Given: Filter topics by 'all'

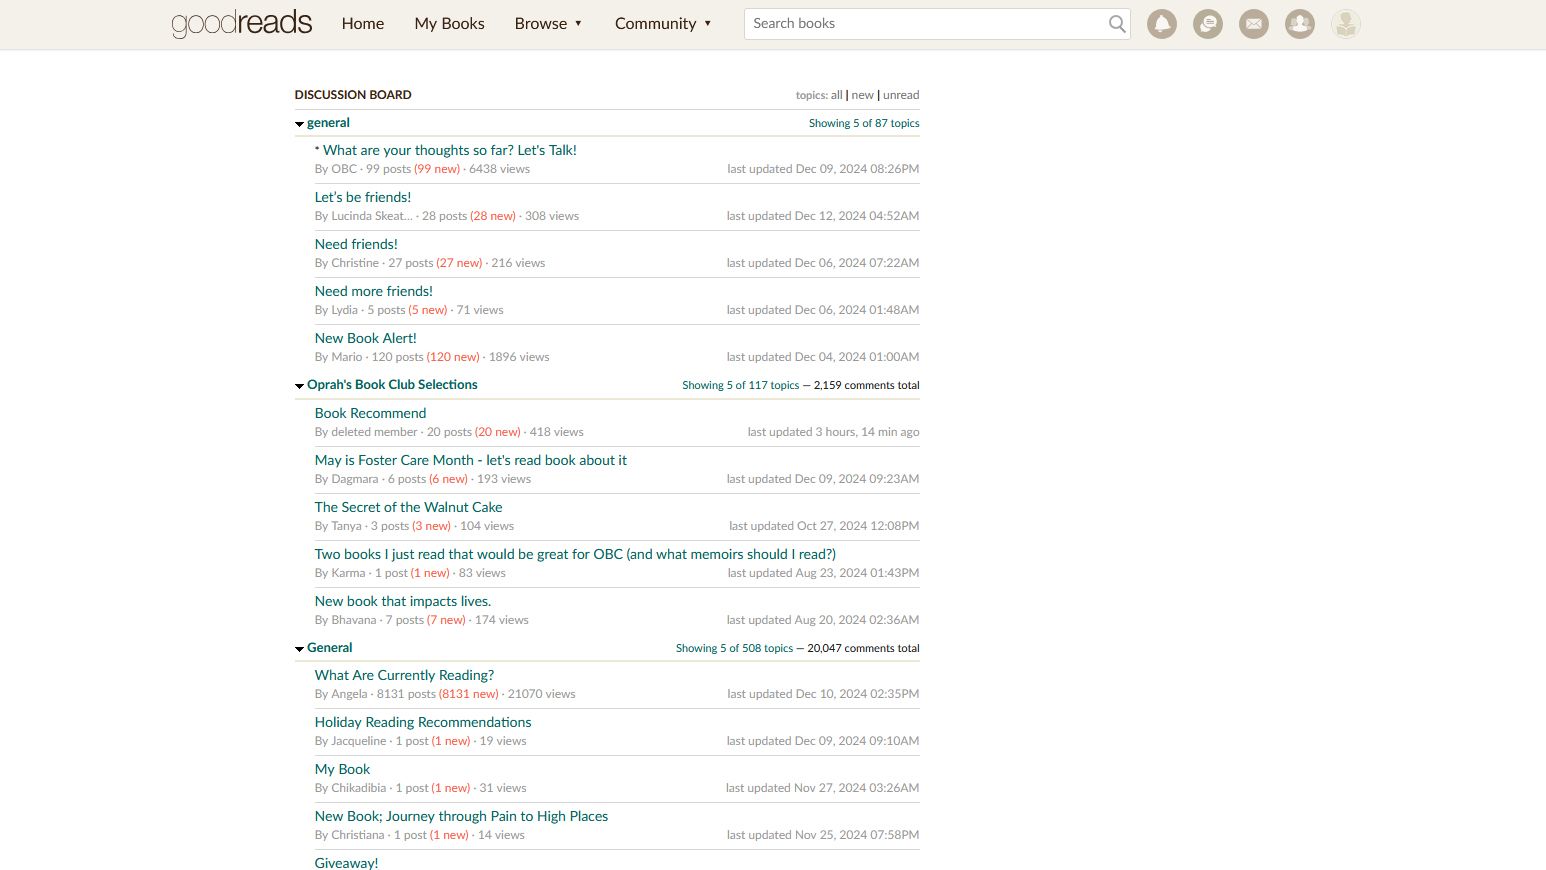Looking at the screenshot, I should [837, 95].
